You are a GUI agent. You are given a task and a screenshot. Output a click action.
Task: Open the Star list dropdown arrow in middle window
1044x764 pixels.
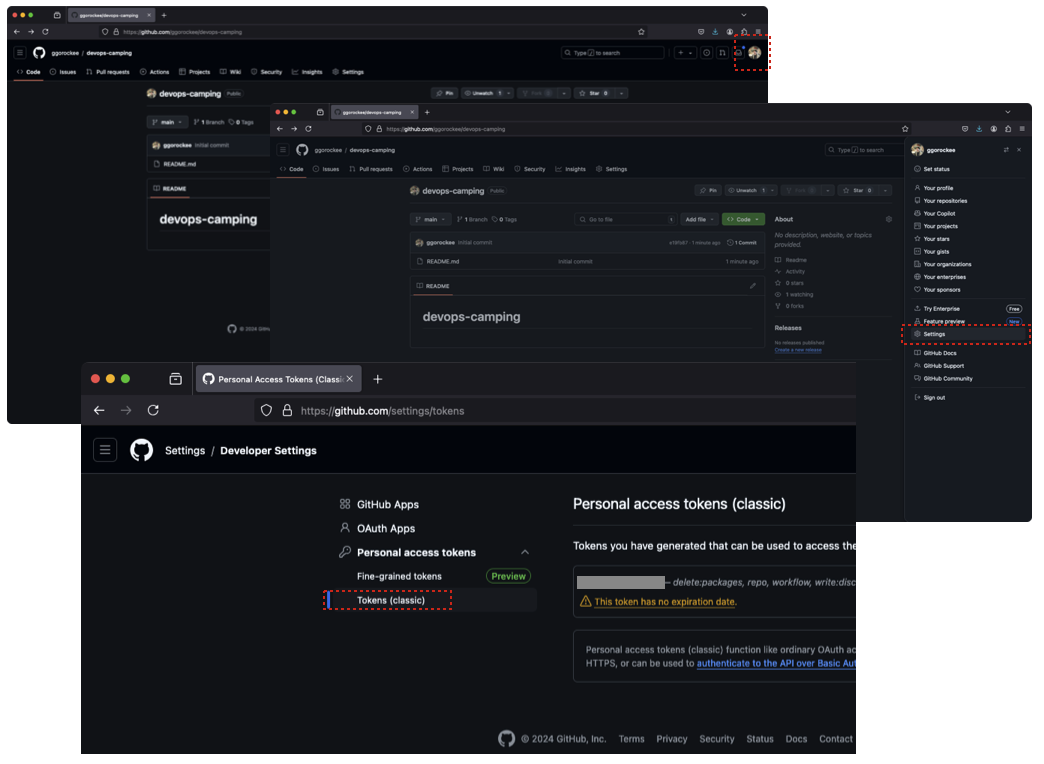886,191
